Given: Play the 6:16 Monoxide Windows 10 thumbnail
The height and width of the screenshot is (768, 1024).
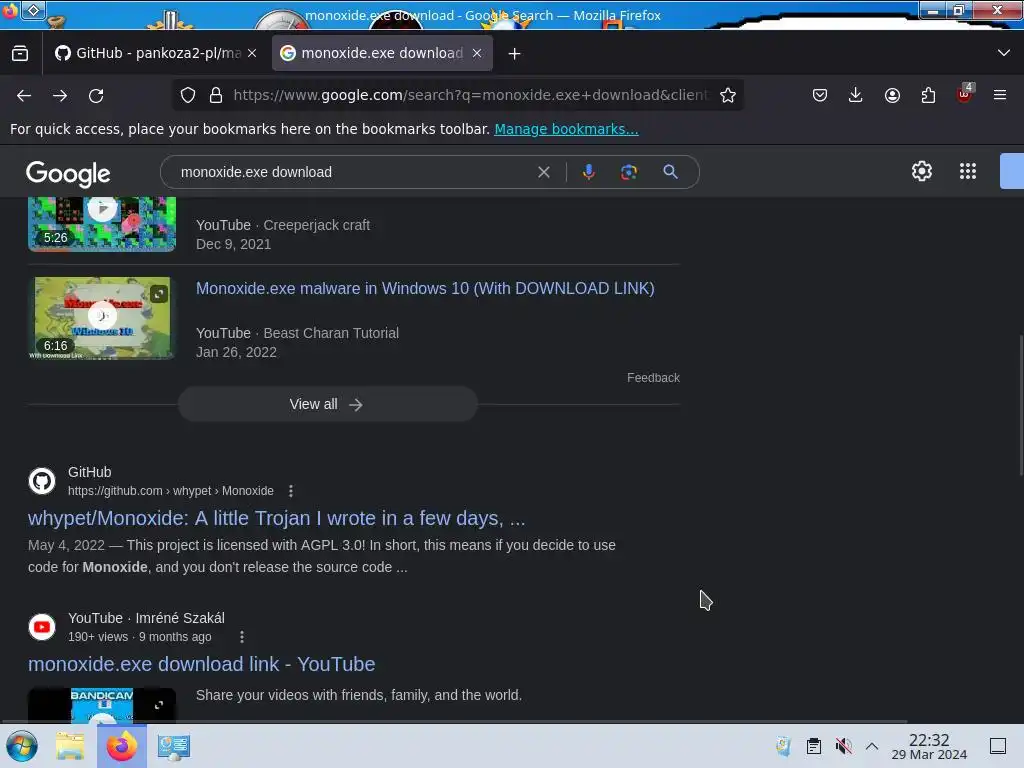Looking at the screenshot, I should coord(102,317).
